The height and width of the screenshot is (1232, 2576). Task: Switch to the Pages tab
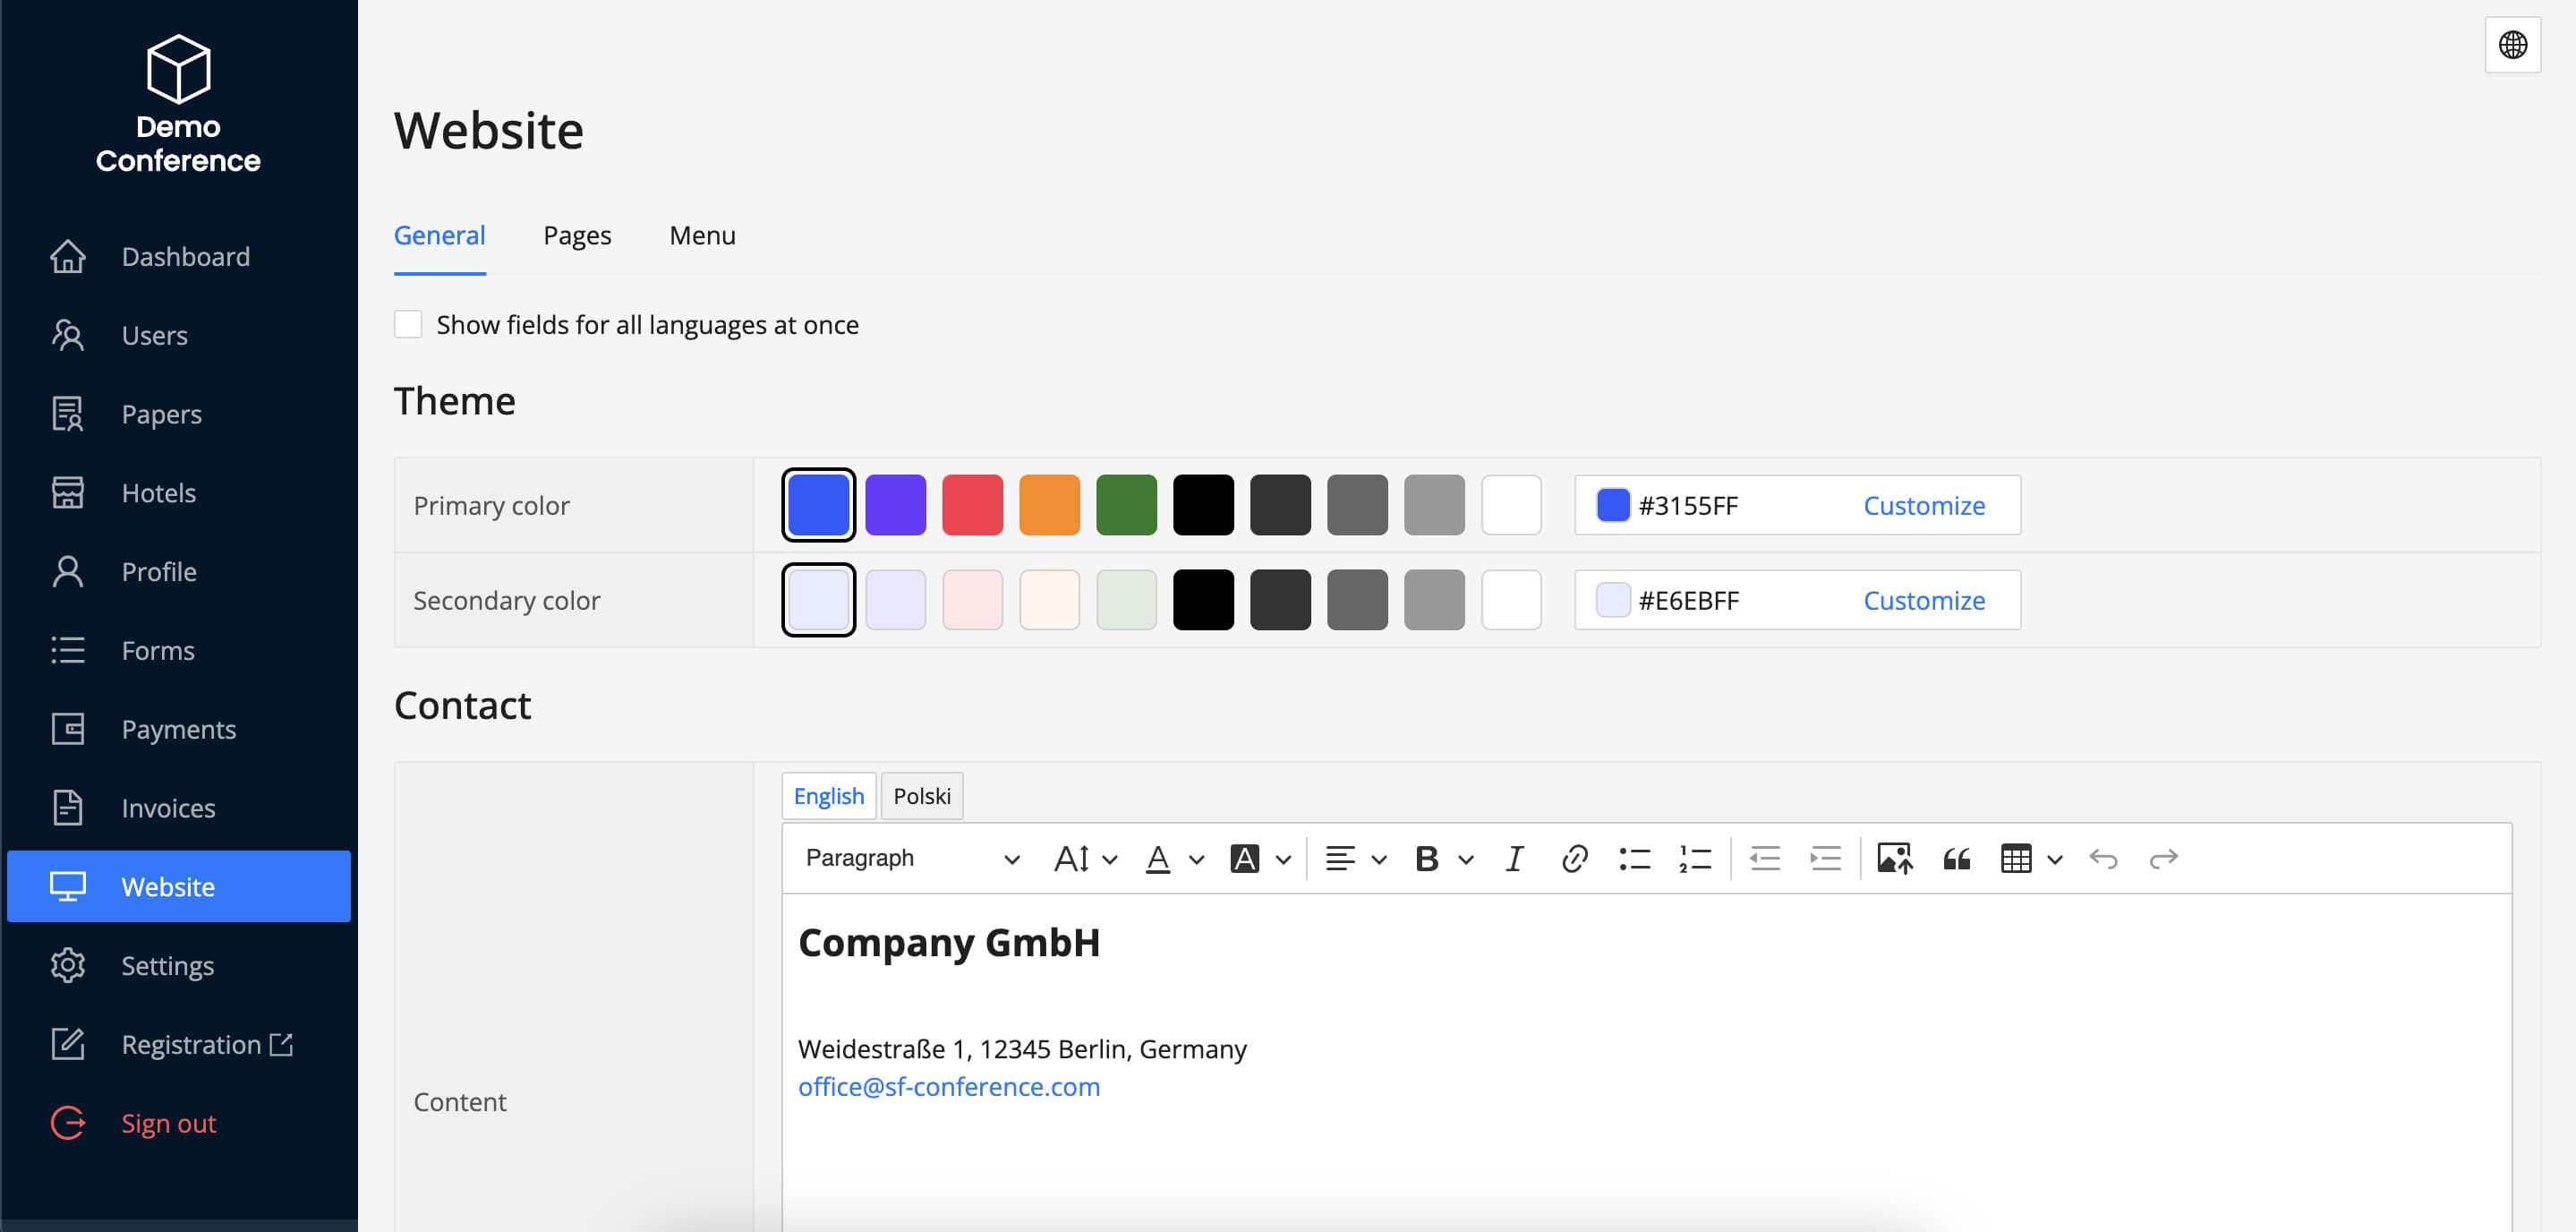[577, 235]
